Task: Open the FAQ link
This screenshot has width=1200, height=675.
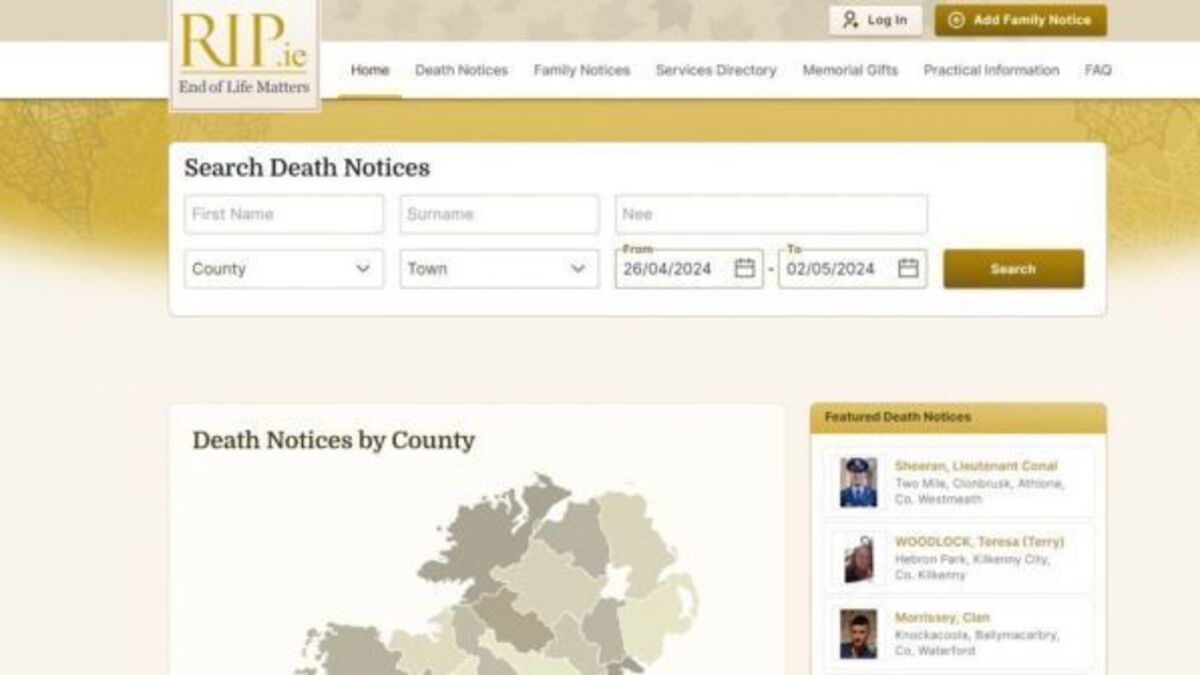Action: point(1098,70)
